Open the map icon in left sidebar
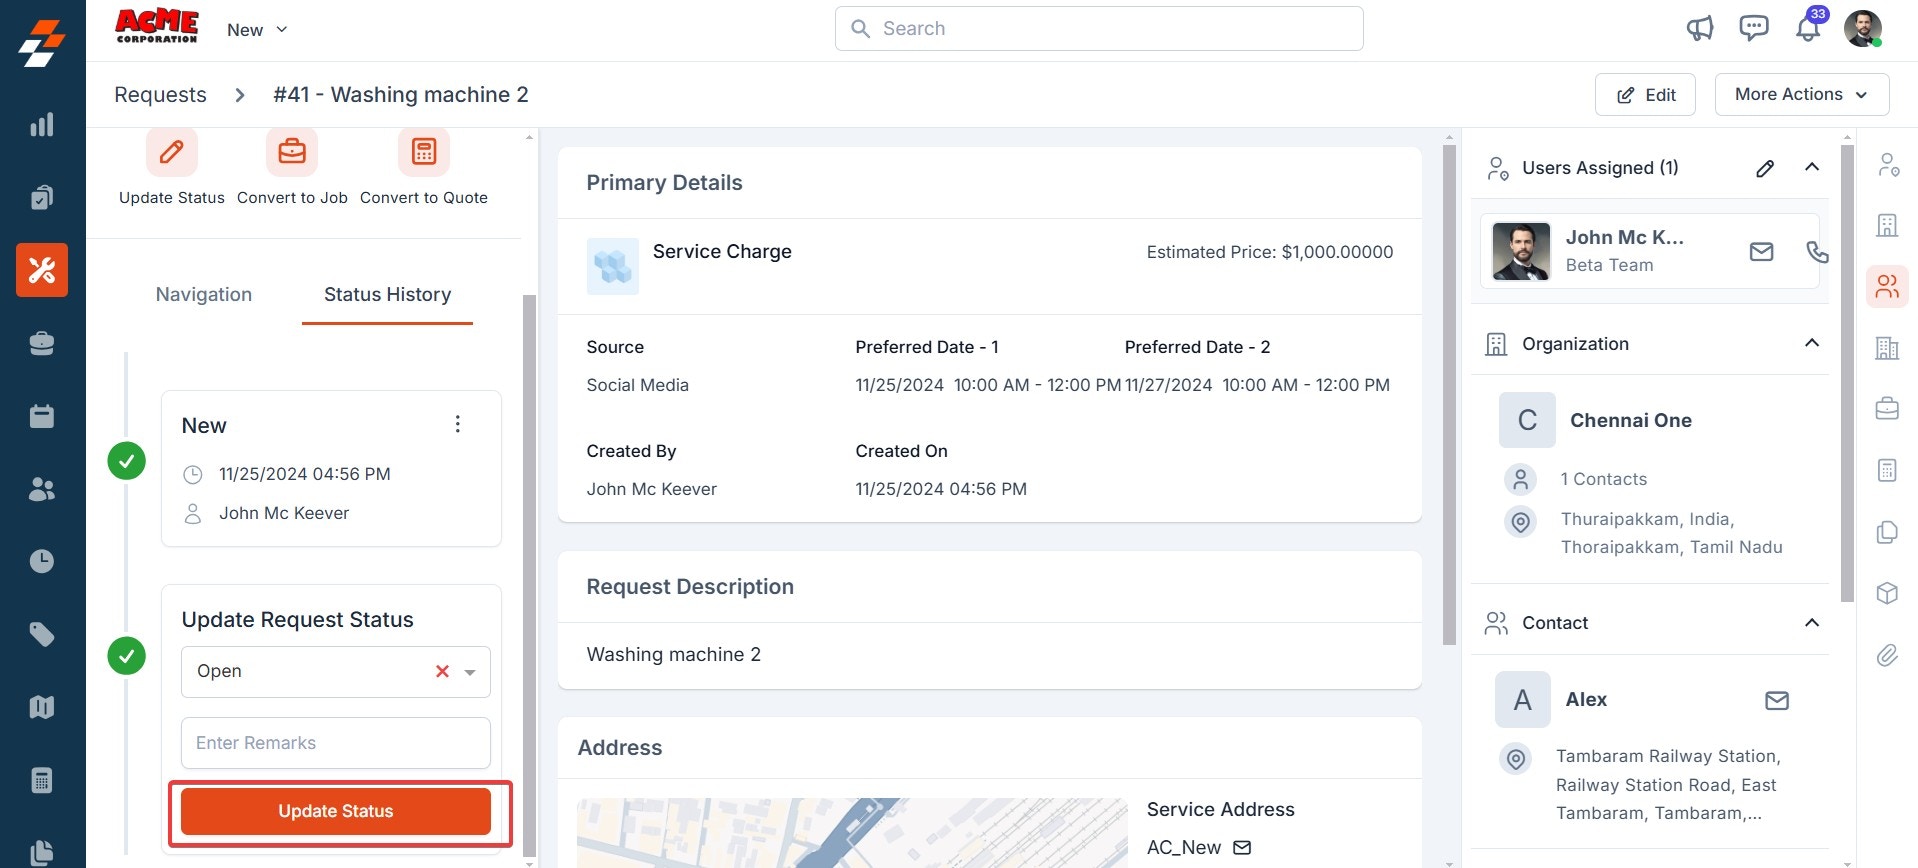 coord(42,707)
